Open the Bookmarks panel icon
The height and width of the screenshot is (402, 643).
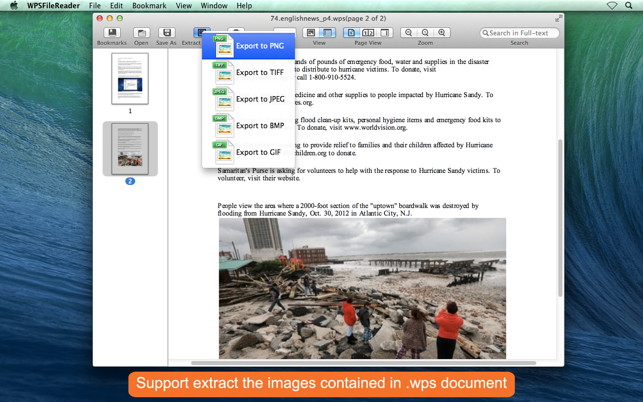[112, 32]
